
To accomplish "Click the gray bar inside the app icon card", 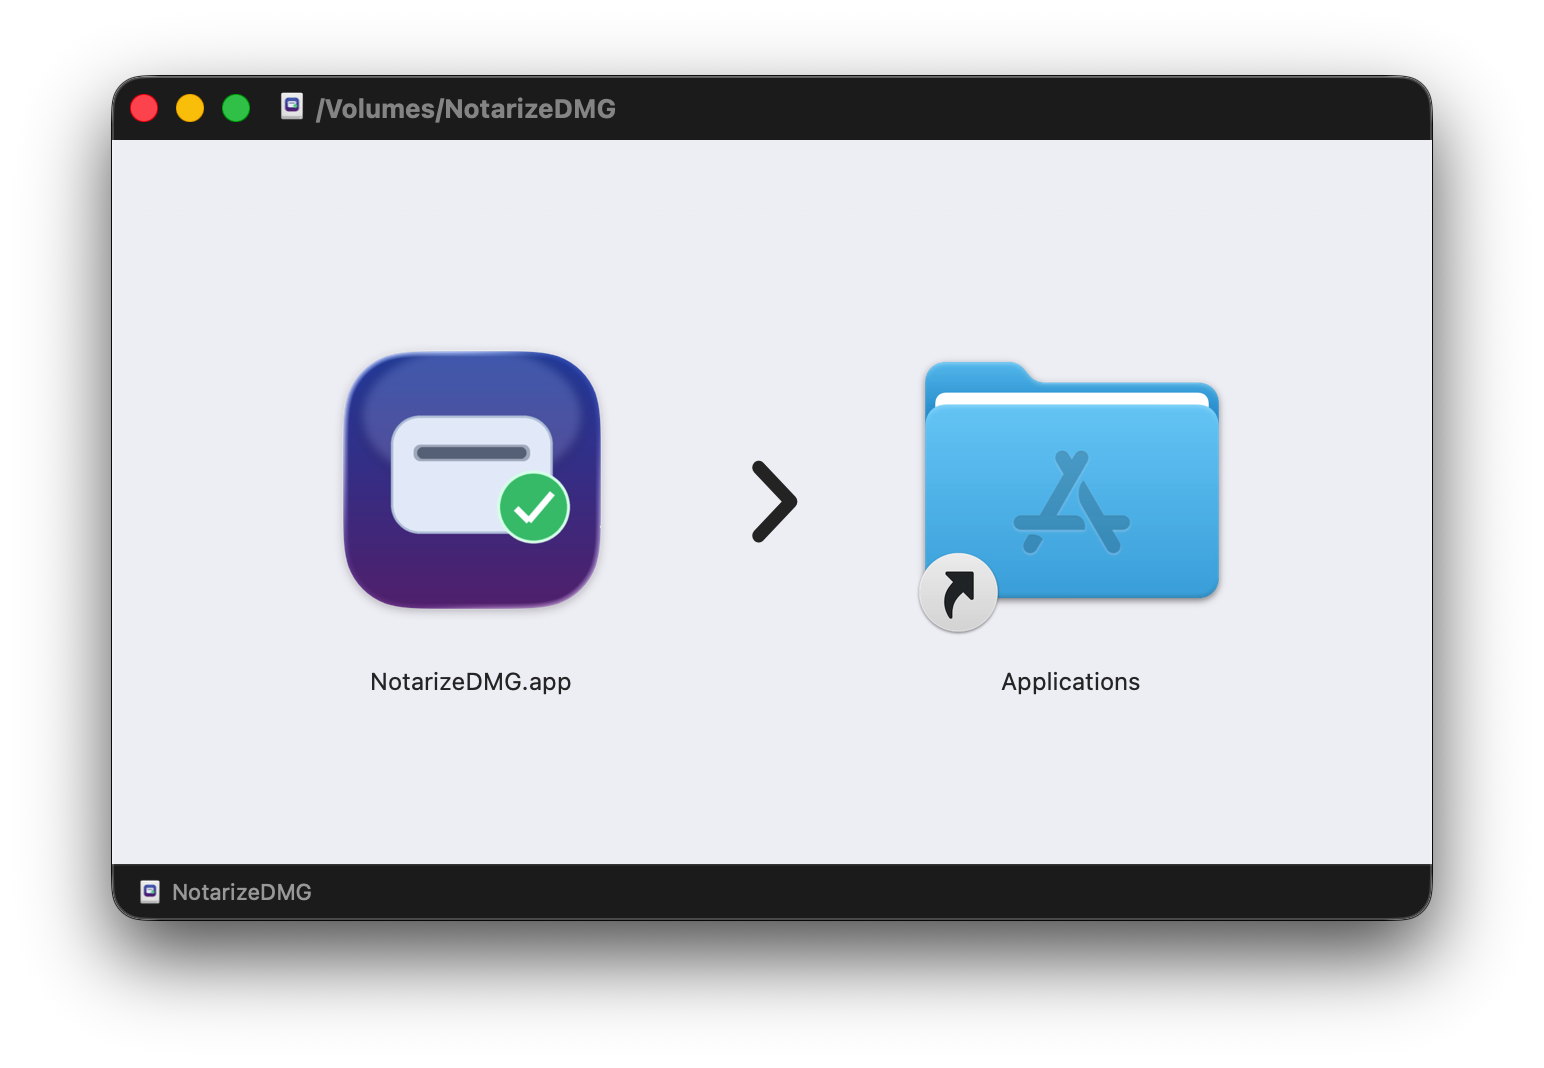I will point(472,453).
